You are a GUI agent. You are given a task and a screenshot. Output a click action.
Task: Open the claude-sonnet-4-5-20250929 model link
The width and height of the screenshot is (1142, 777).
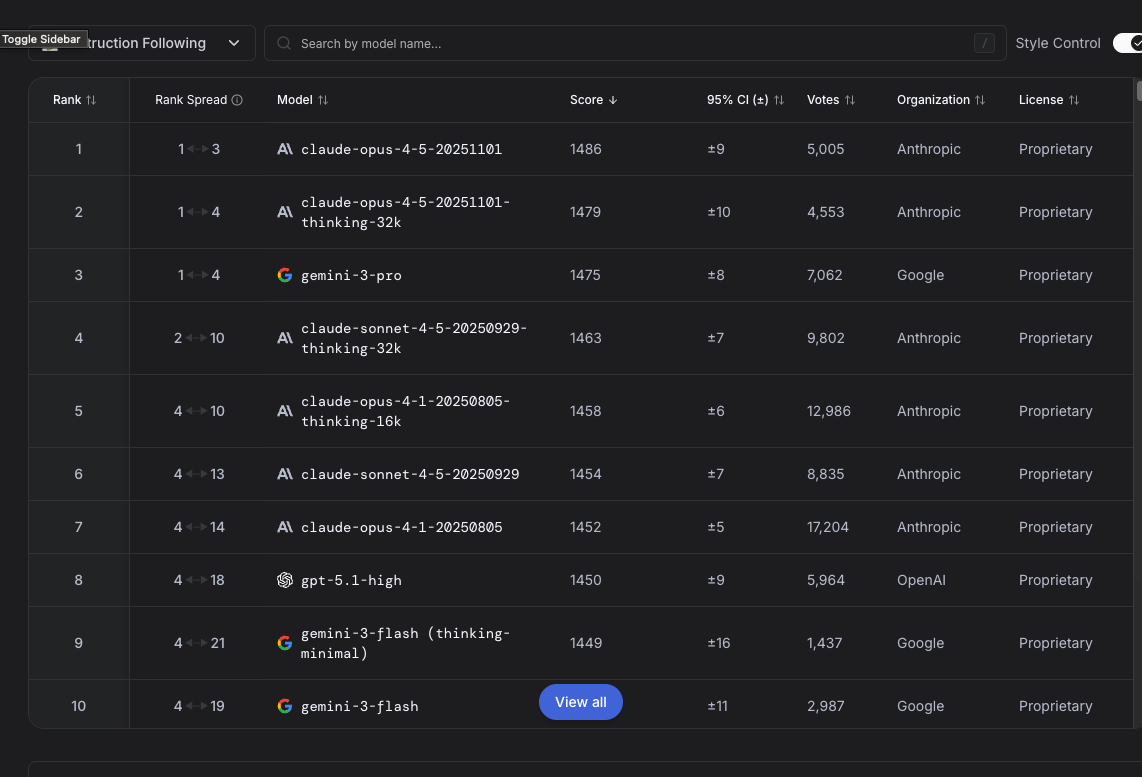tap(410, 474)
